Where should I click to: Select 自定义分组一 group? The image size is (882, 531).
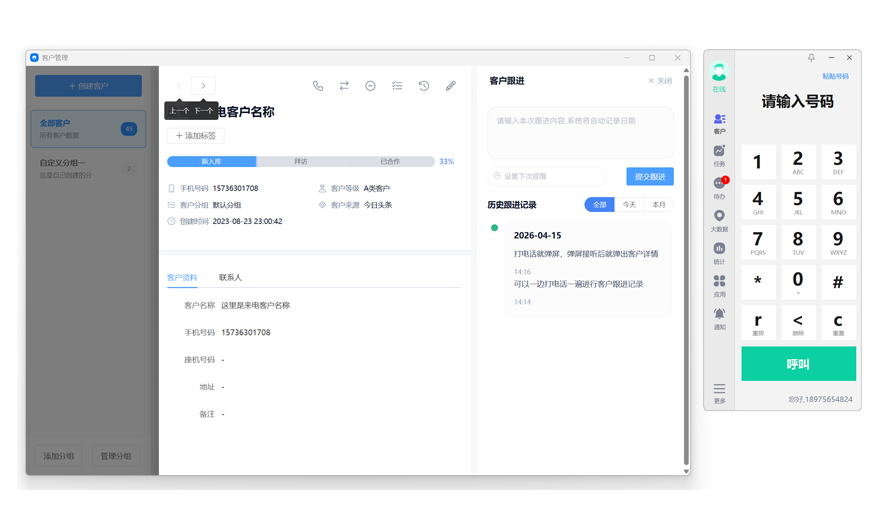pos(88,168)
